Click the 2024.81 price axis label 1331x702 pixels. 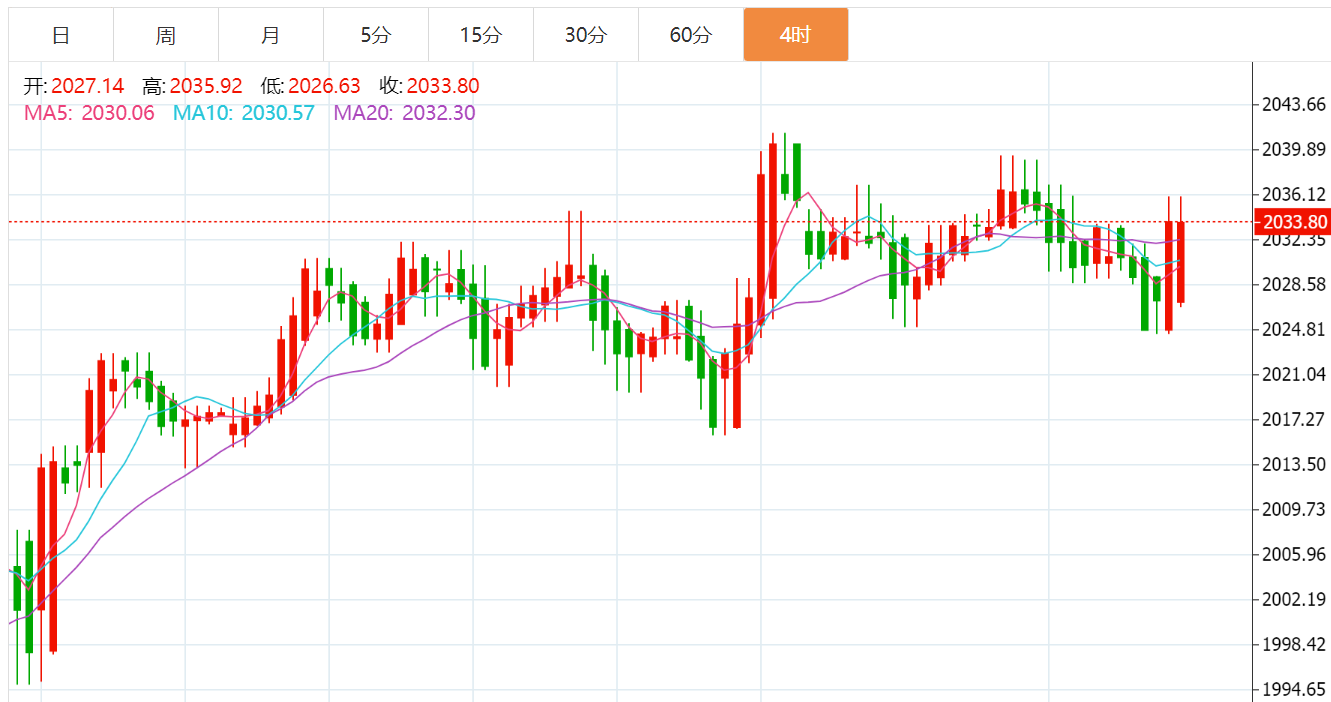[1294, 330]
